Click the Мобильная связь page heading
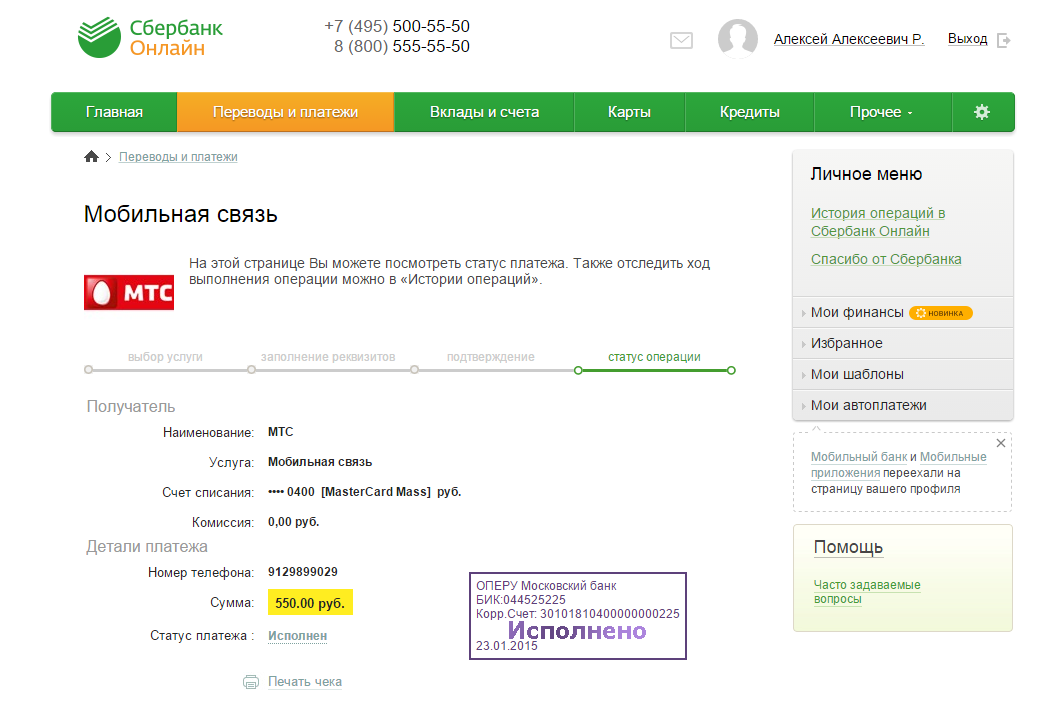Image resolution: width=1051 pixels, height=724 pixels. tap(181, 215)
